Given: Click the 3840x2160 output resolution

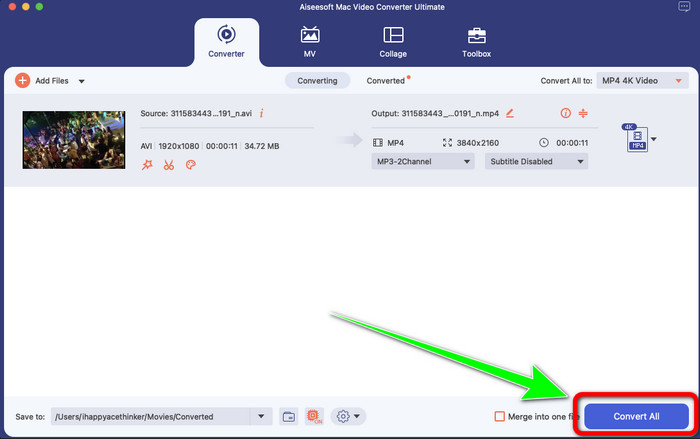Looking at the screenshot, I should tap(478, 143).
